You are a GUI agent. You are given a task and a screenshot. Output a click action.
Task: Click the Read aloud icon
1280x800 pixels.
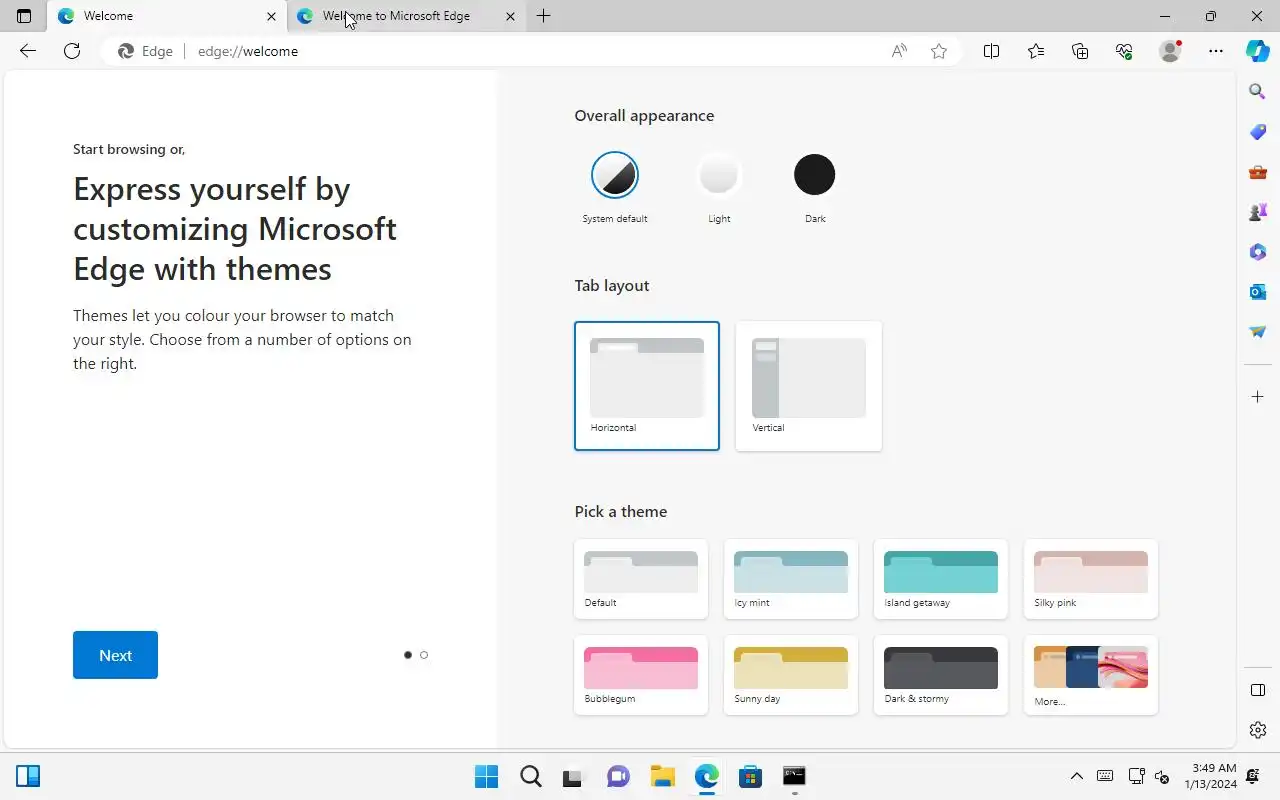[899, 51]
